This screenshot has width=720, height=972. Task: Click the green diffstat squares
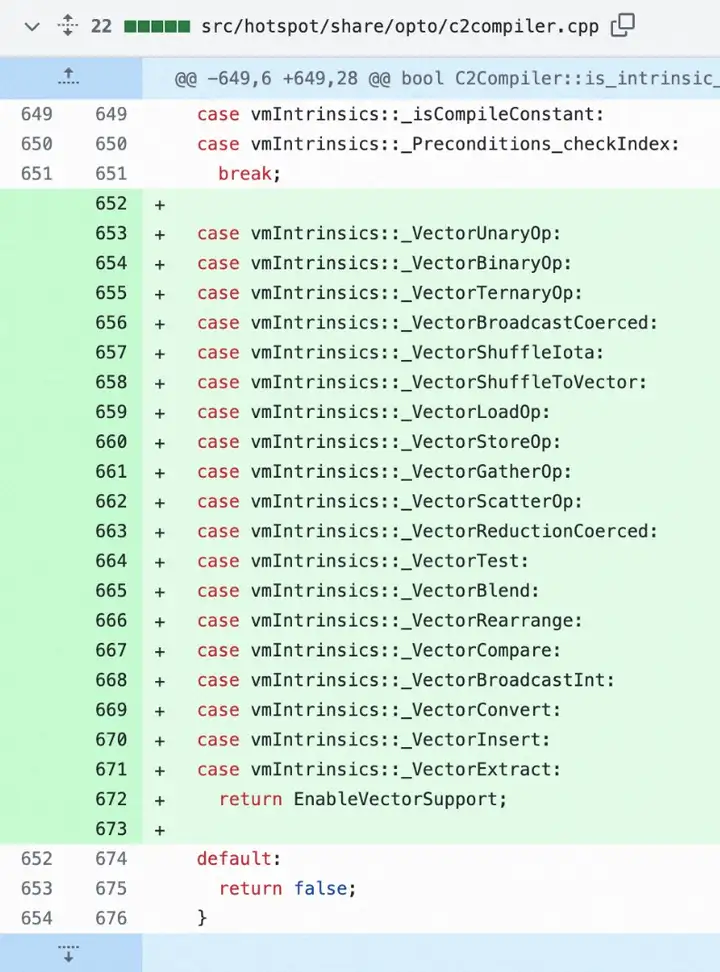coord(155,27)
